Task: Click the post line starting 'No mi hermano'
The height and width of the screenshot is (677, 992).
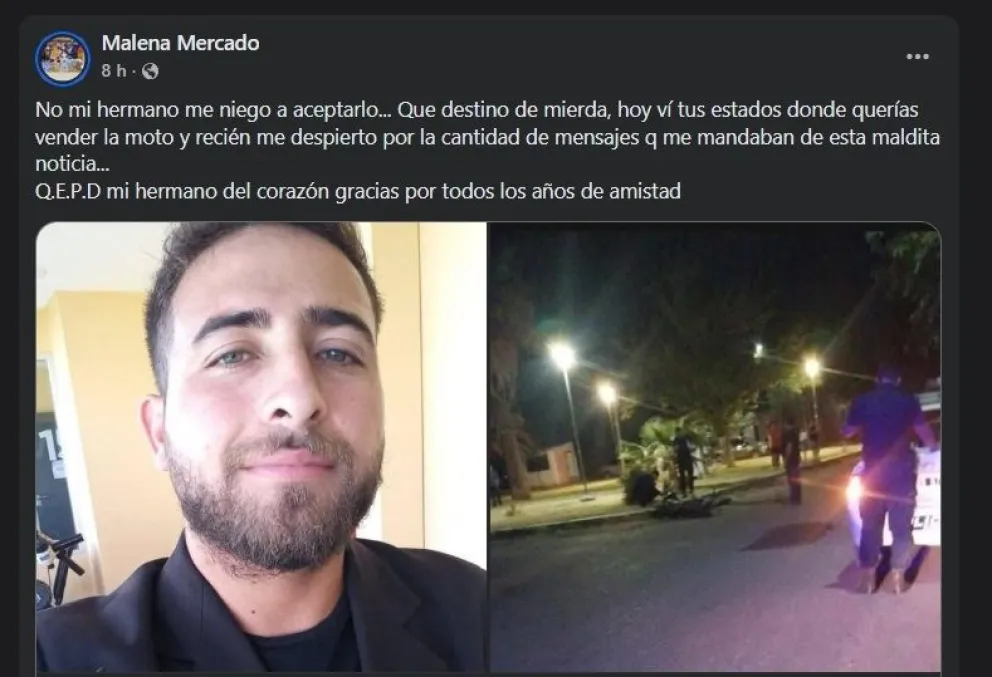Action: tap(477, 109)
